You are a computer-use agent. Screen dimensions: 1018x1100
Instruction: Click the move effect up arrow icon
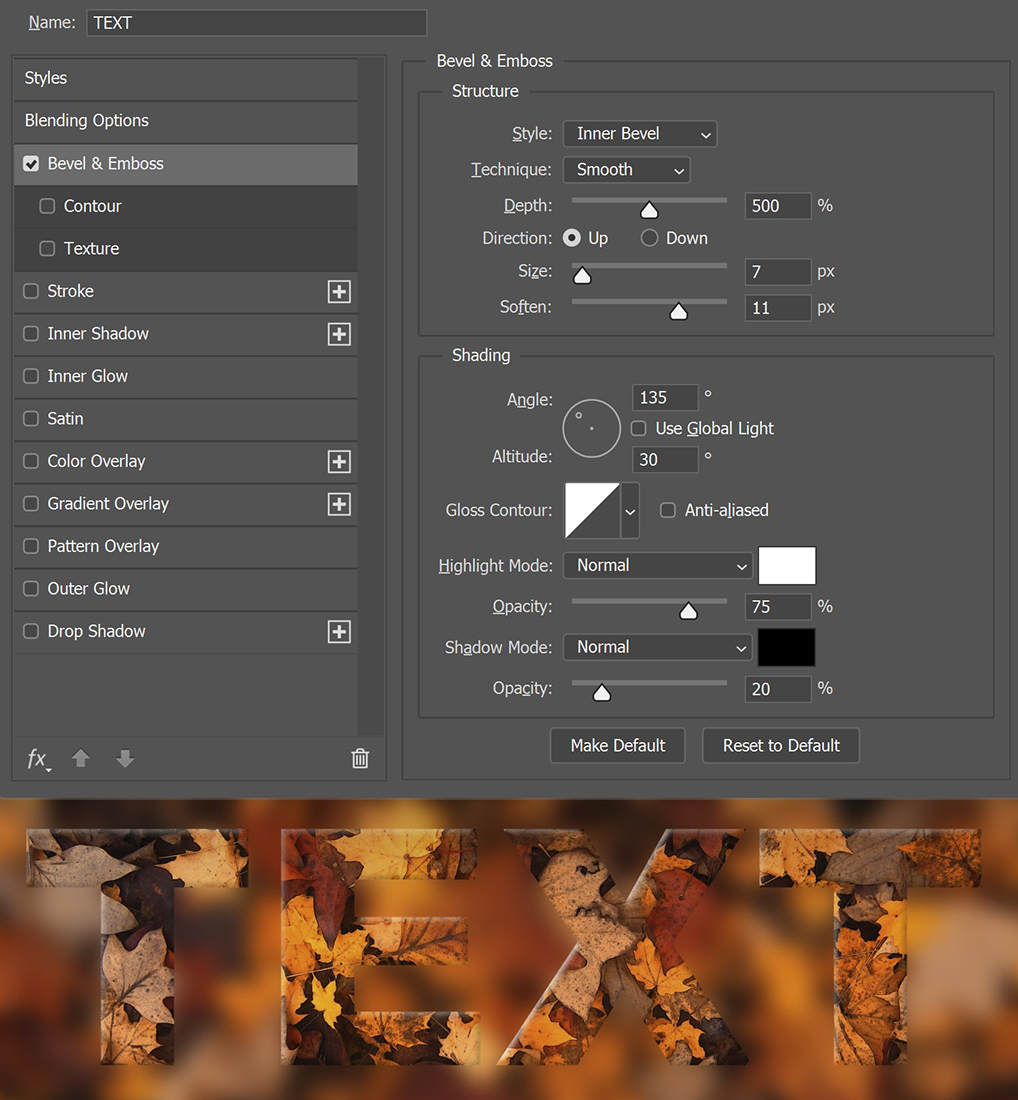click(80, 759)
